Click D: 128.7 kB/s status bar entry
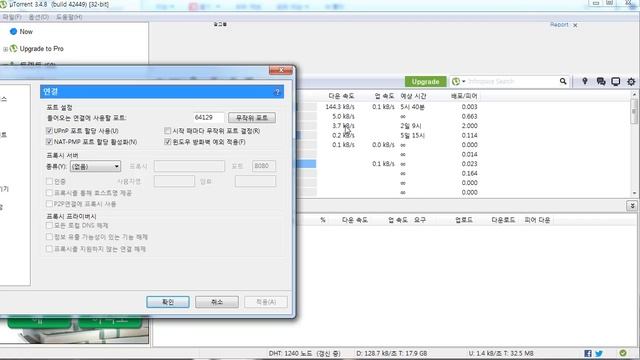 (391, 353)
